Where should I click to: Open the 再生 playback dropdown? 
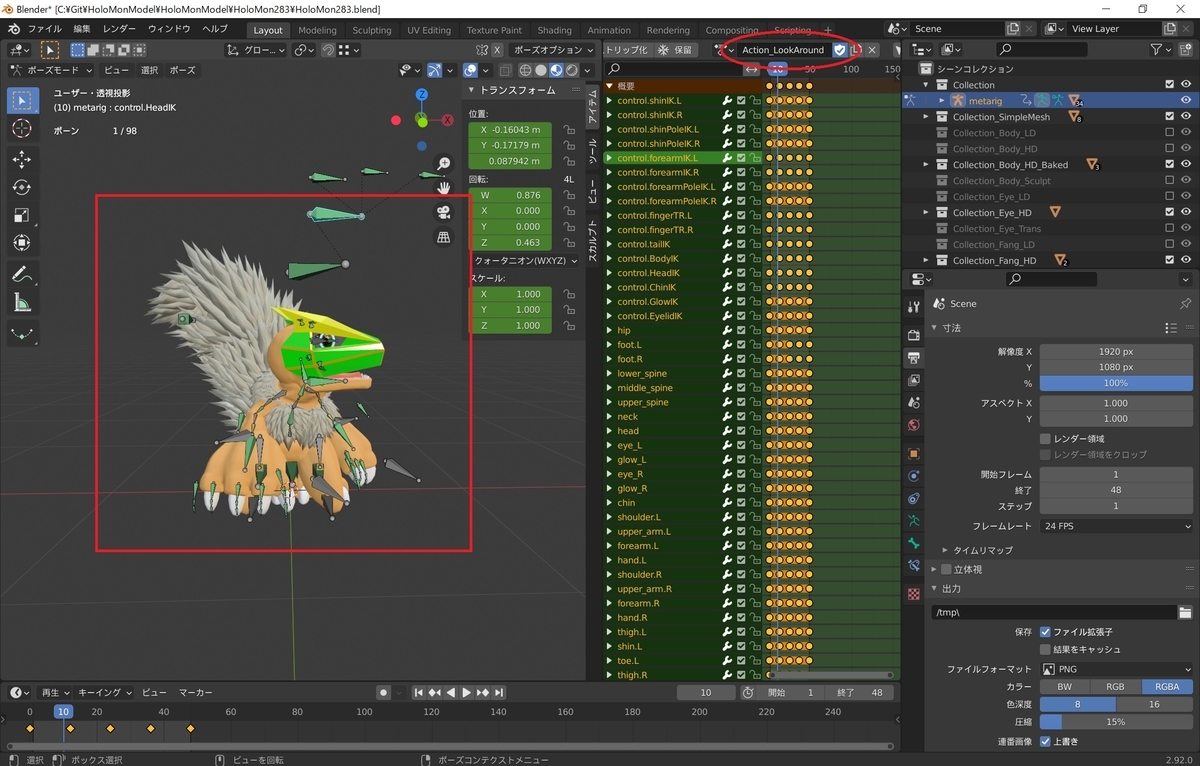click(x=55, y=692)
